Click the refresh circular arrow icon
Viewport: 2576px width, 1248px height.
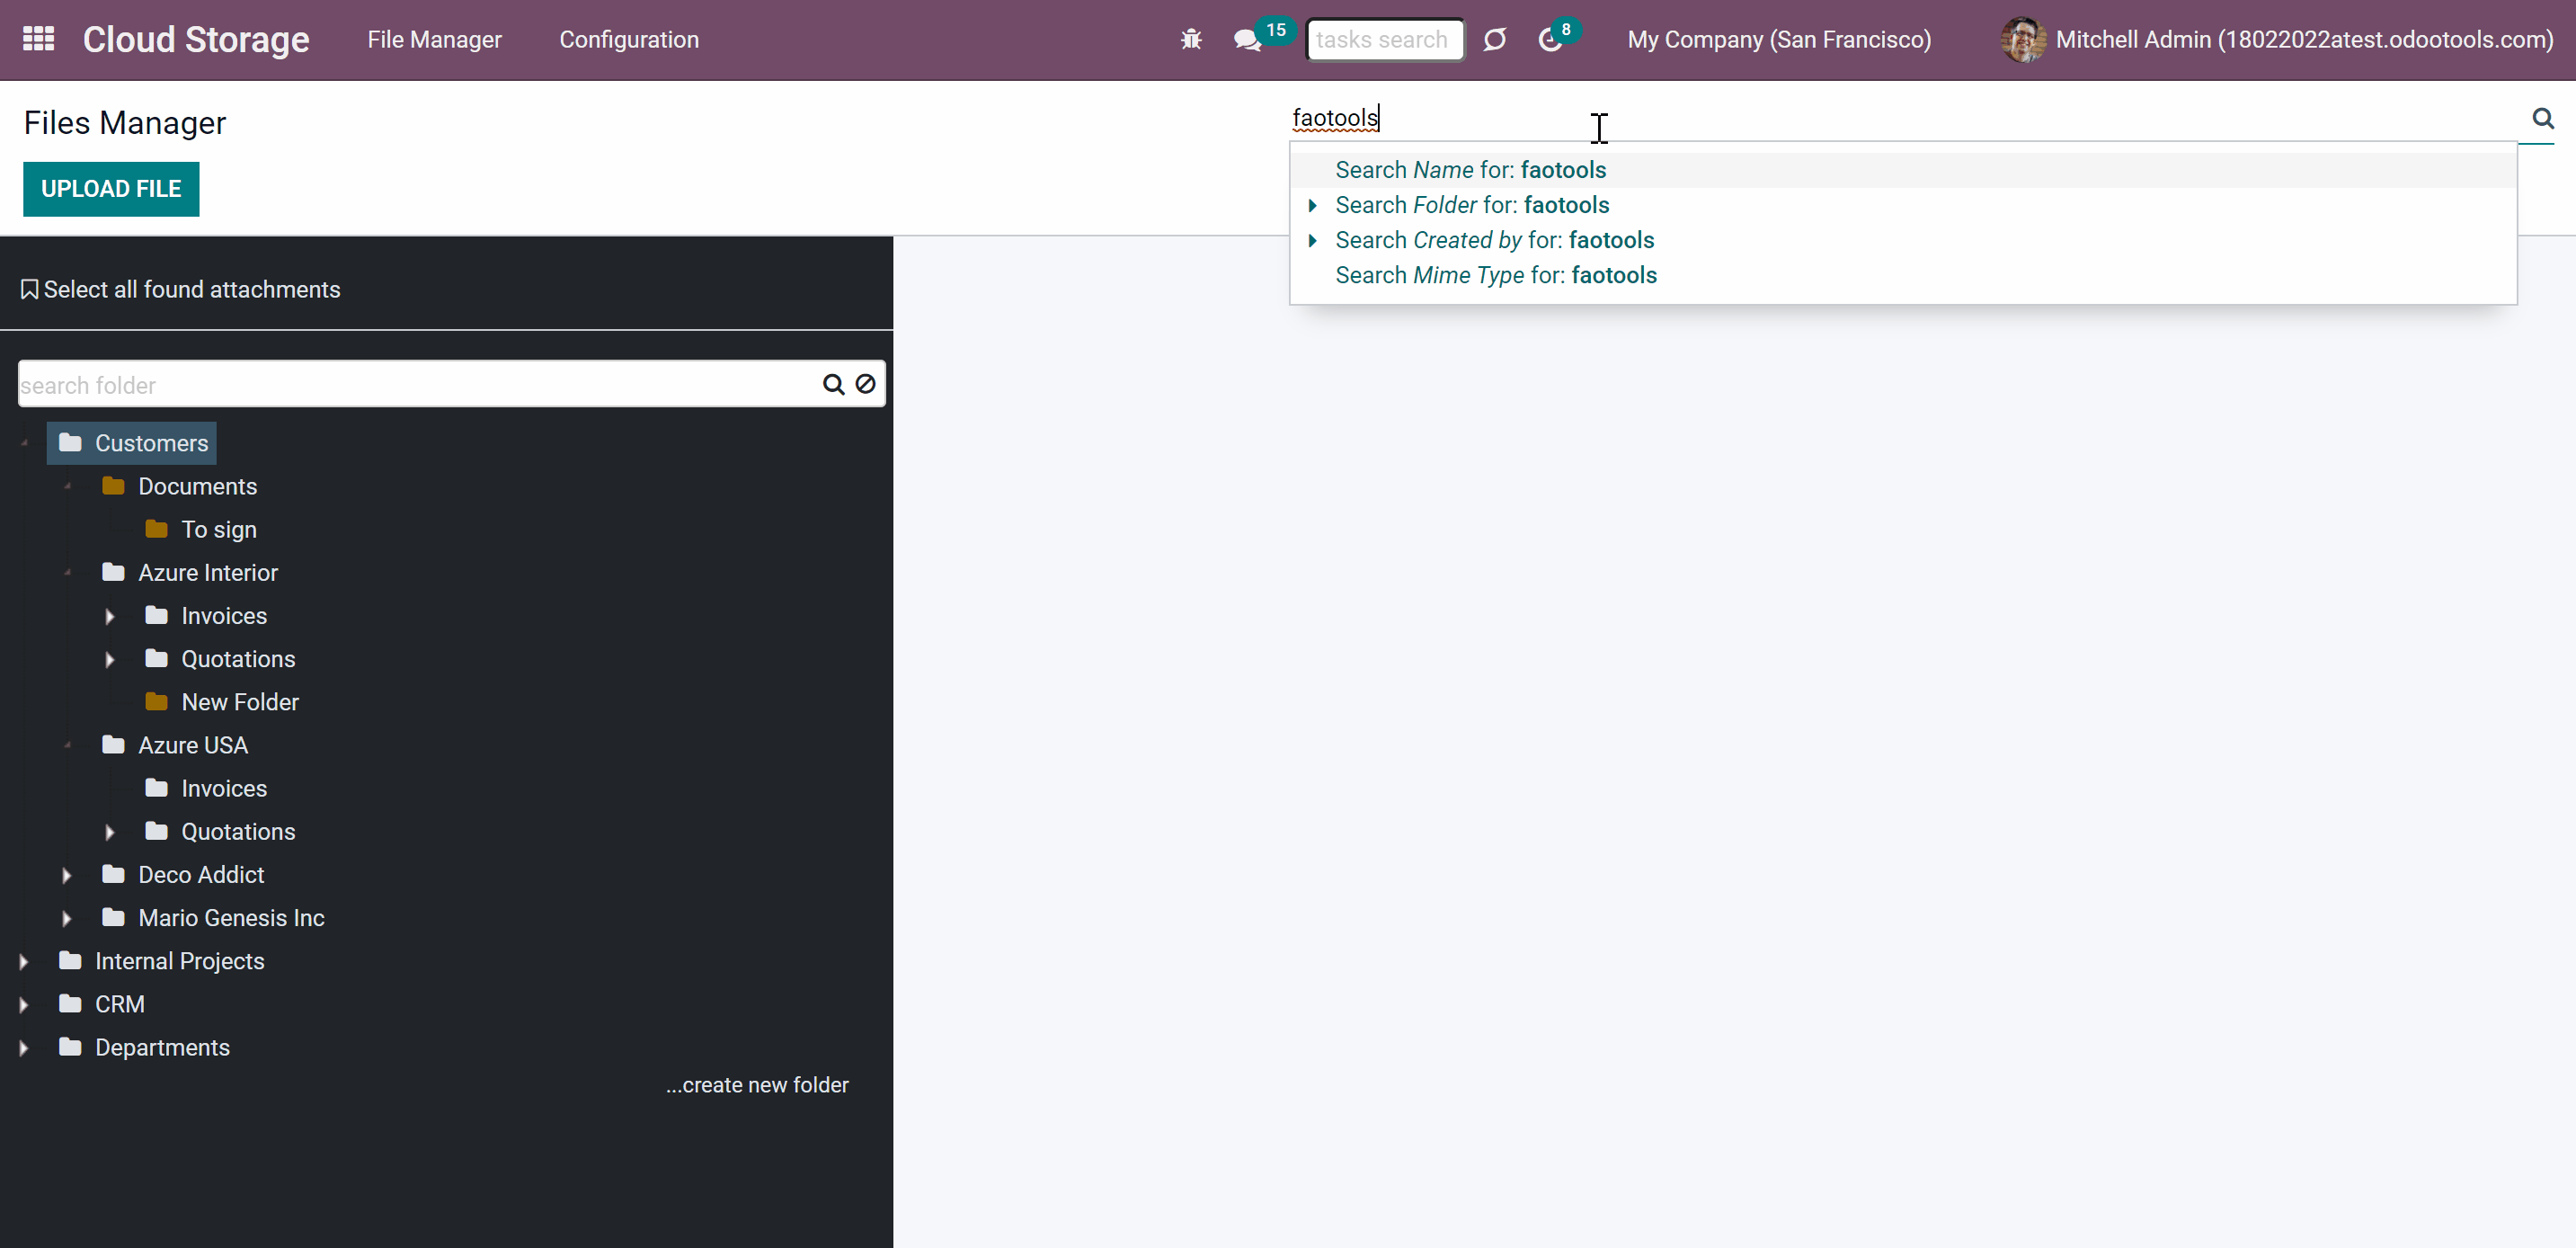click(x=1494, y=40)
